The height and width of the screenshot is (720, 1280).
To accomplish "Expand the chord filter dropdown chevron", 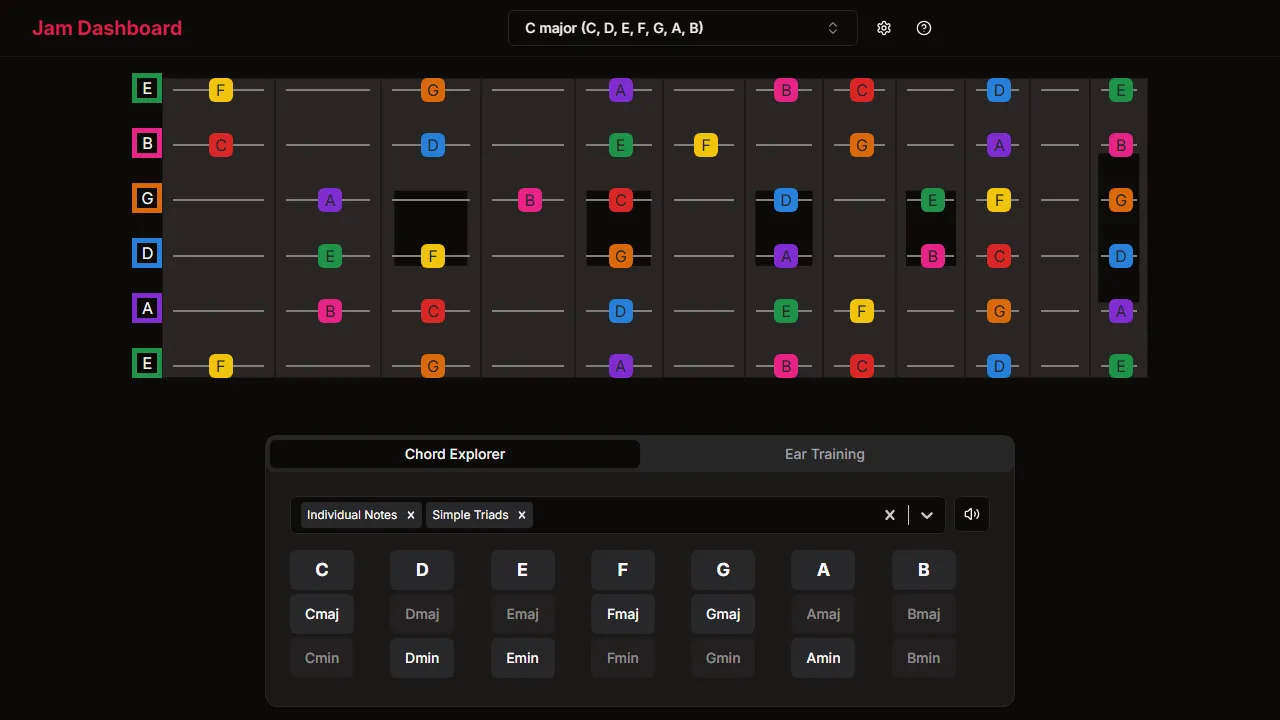I will point(926,514).
